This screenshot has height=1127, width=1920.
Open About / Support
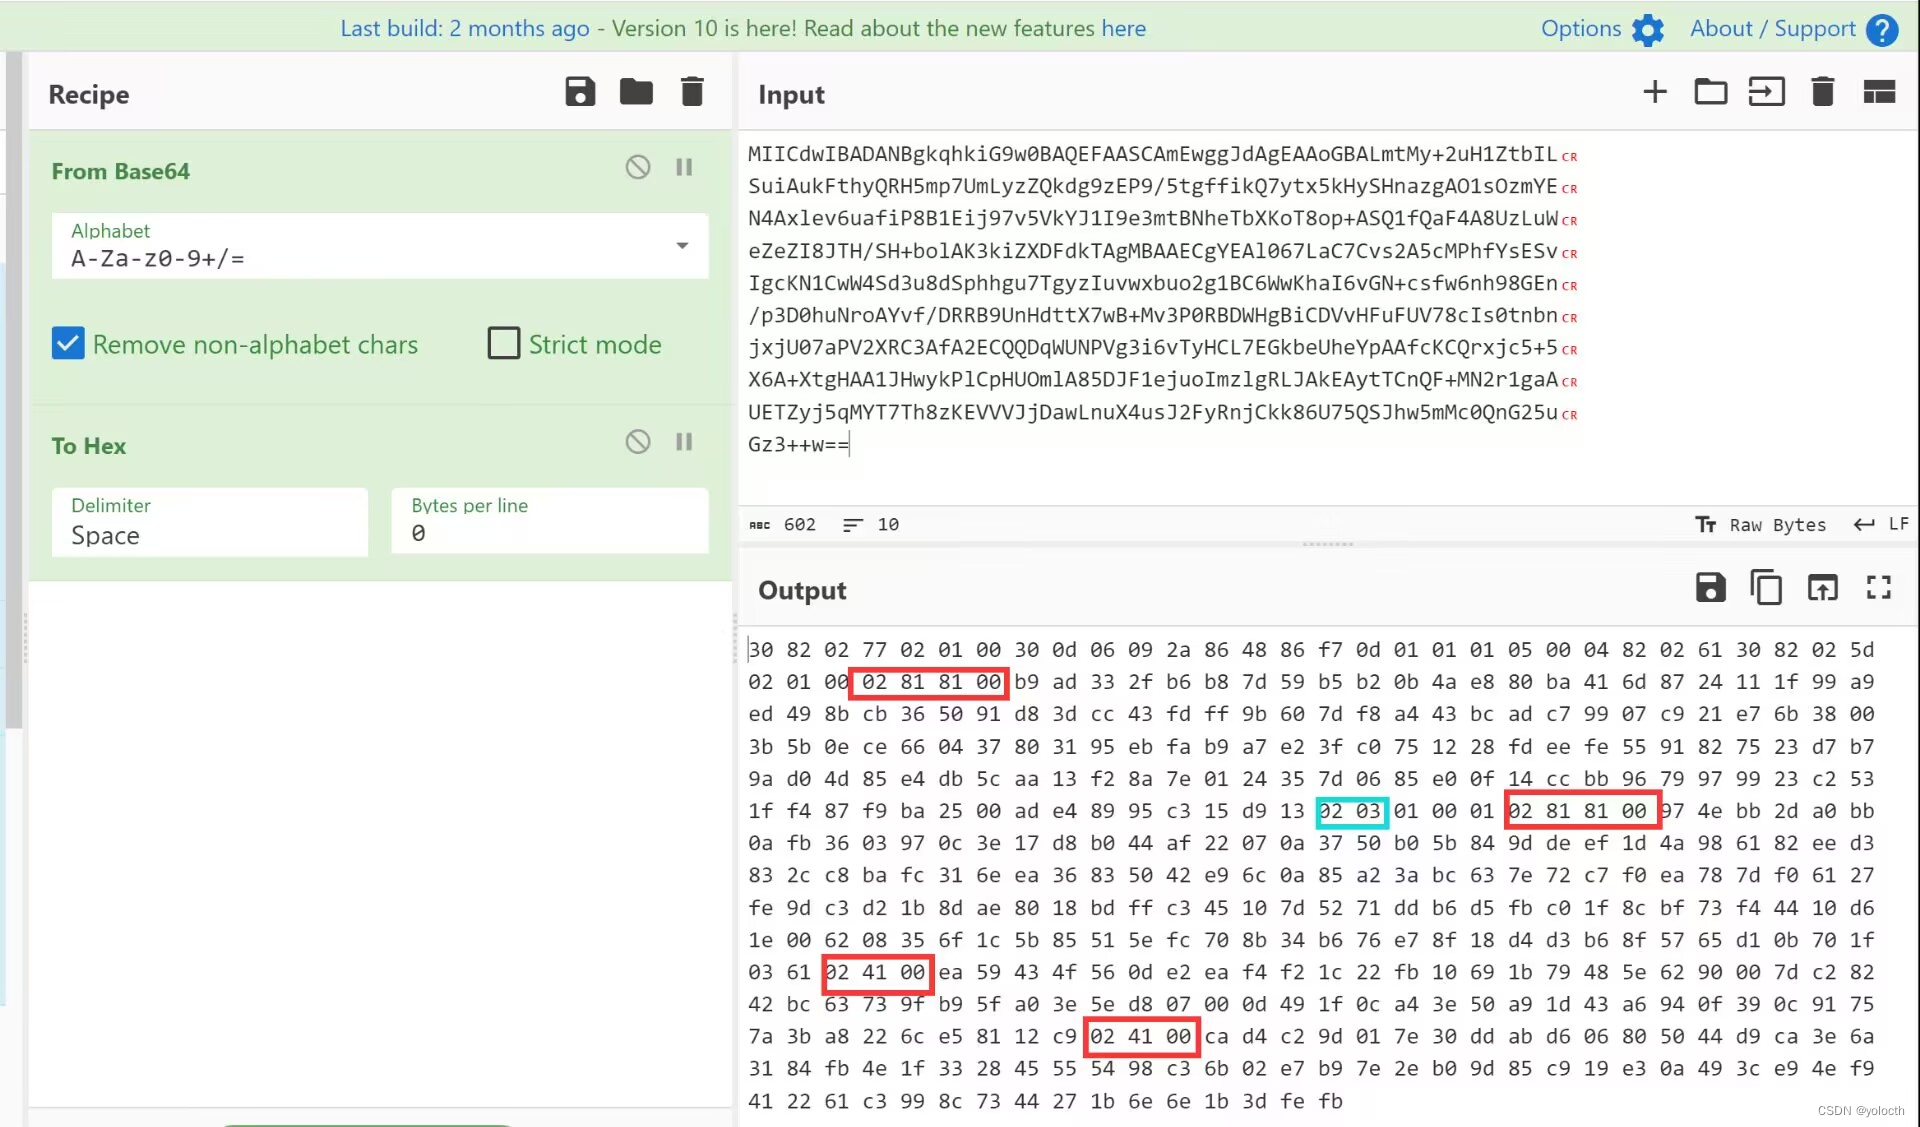[1794, 29]
